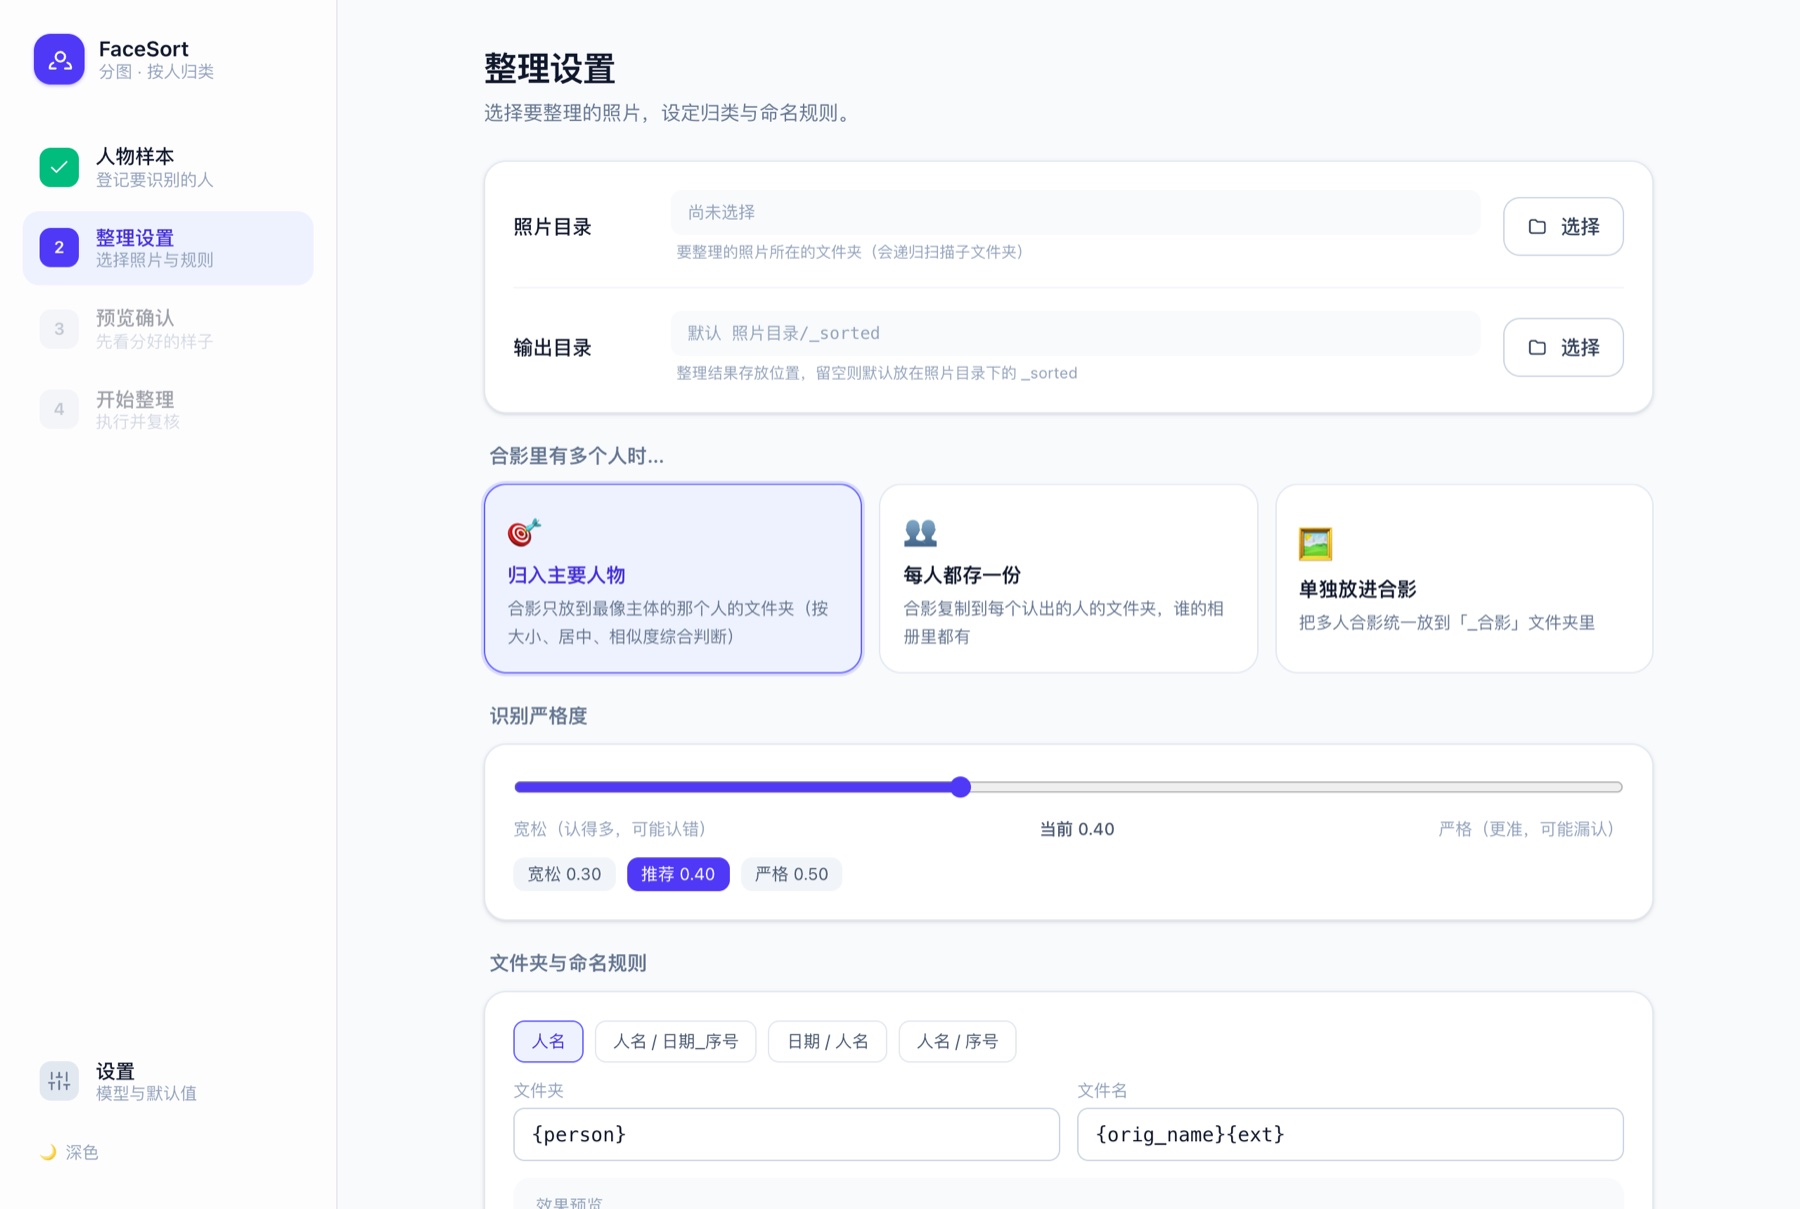Choose folder for 输出目录 with 选择 button
1800x1209 pixels.
(1563, 347)
